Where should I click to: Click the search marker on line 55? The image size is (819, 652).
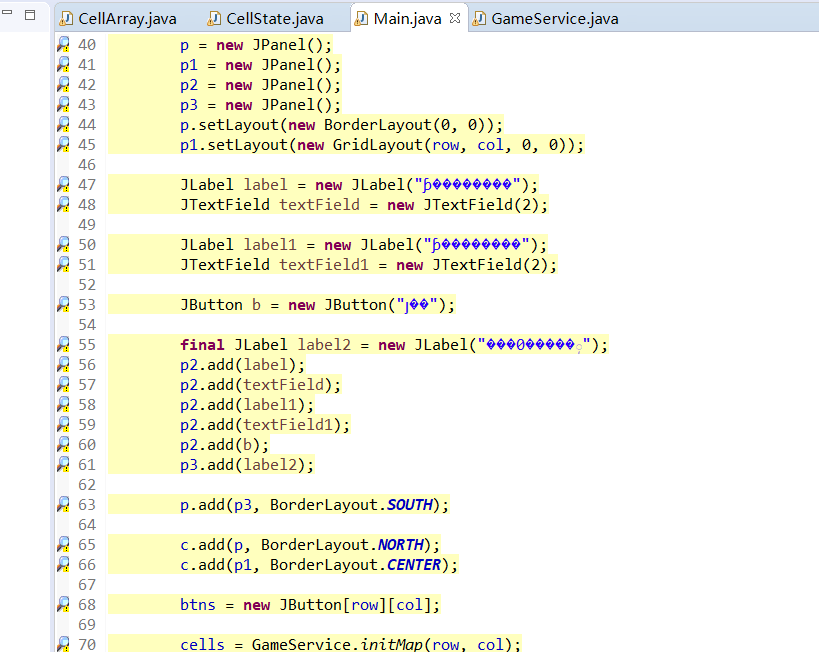point(63,344)
